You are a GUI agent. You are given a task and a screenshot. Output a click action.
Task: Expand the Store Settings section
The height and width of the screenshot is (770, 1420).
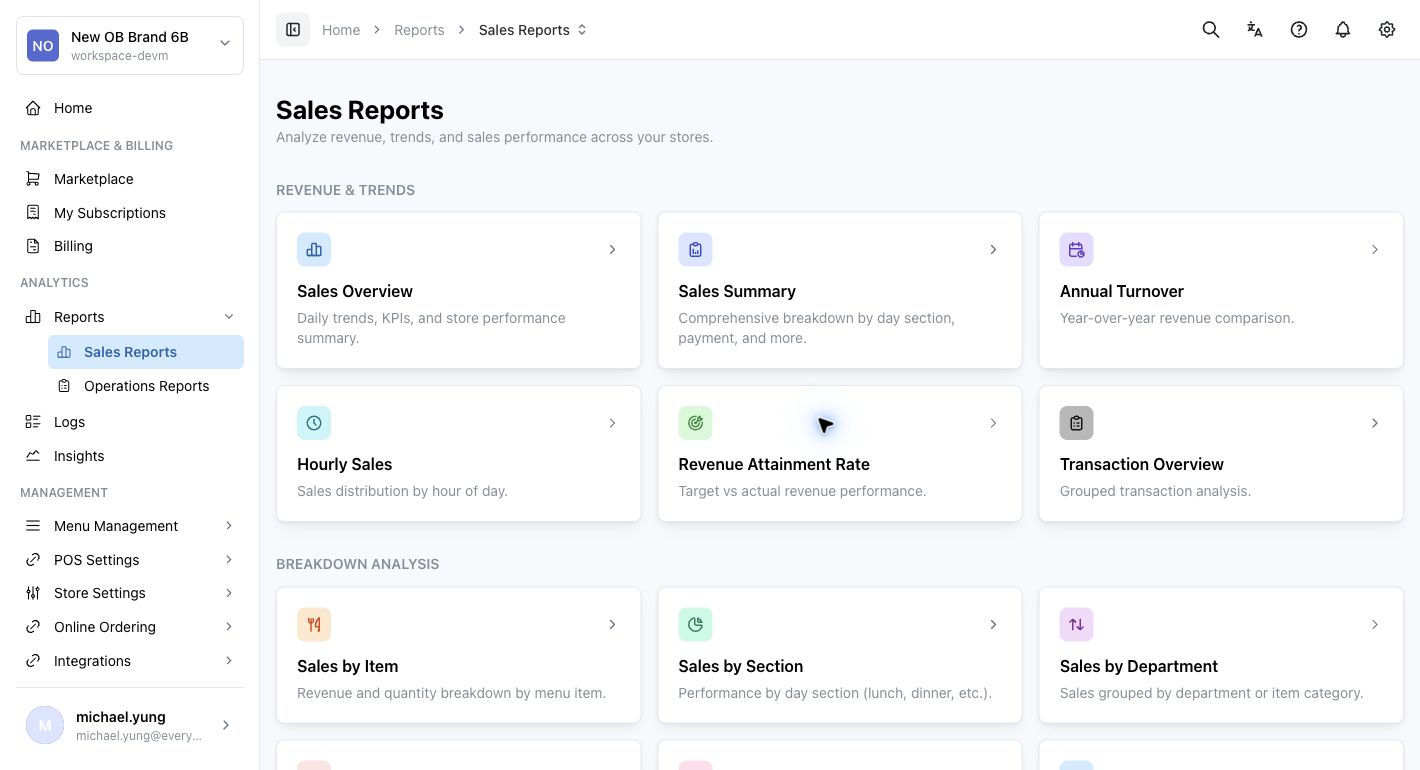coord(229,593)
